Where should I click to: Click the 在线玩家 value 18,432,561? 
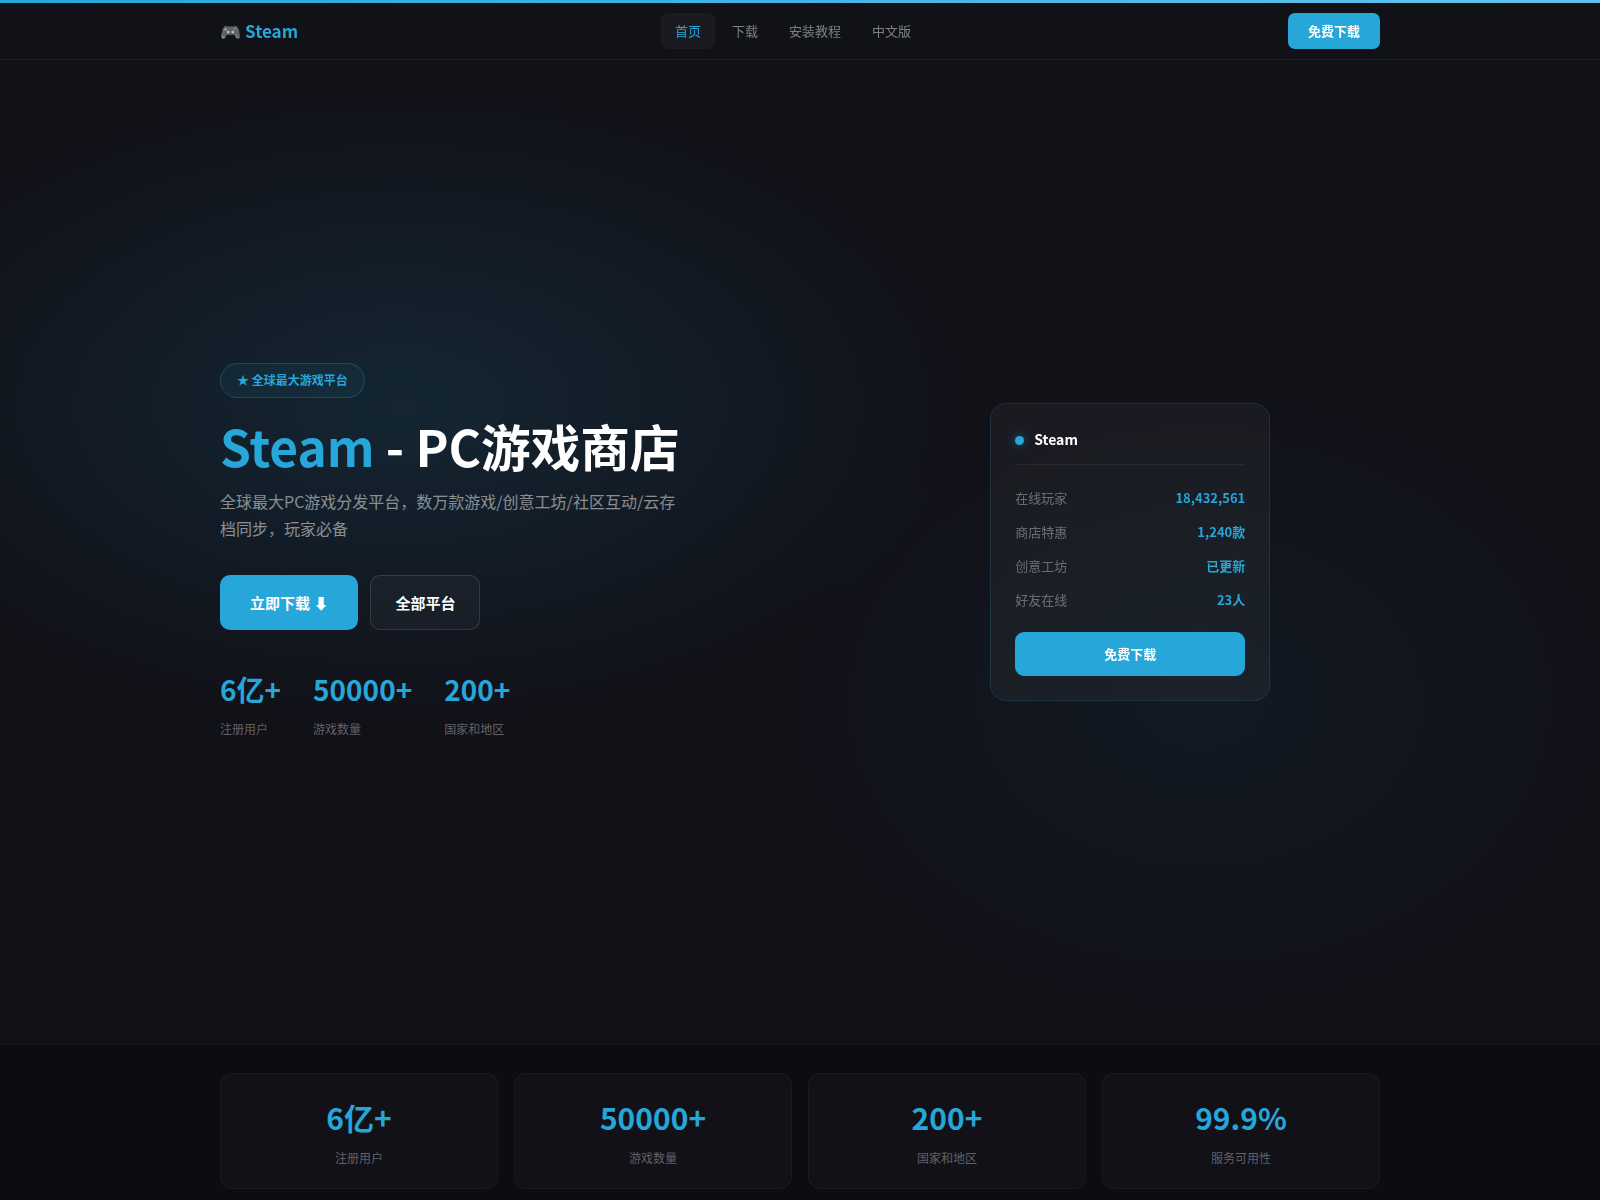(x=1210, y=498)
